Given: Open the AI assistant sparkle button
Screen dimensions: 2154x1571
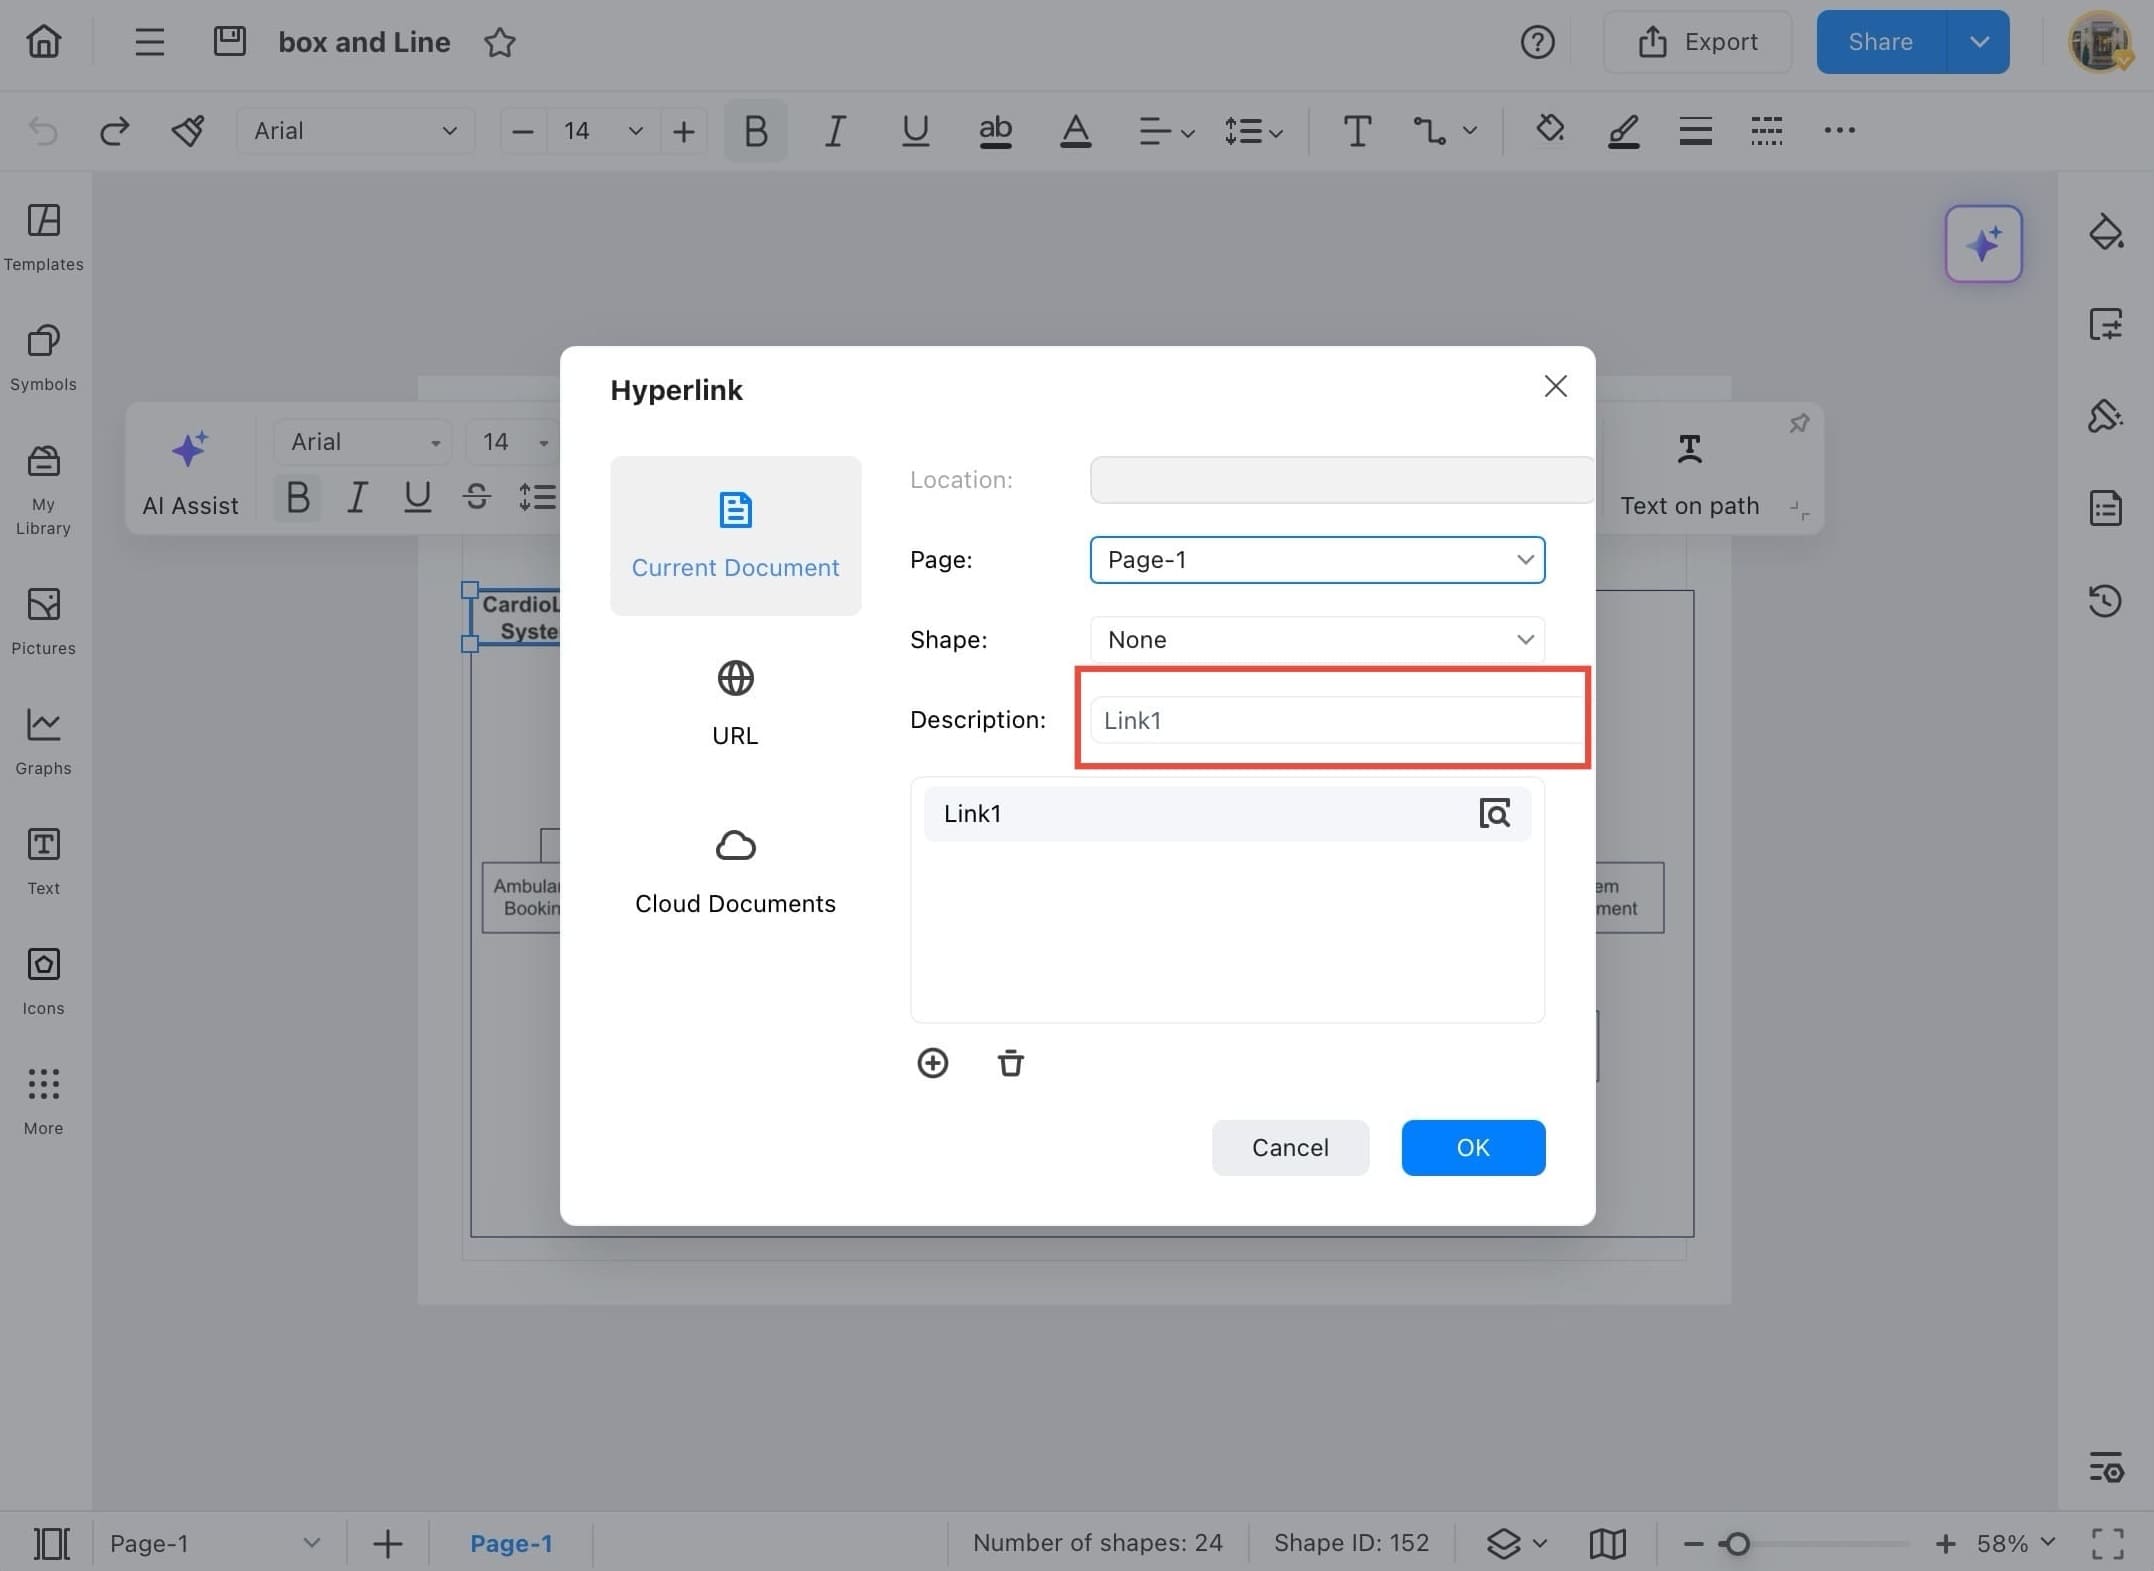Looking at the screenshot, I should point(1982,244).
